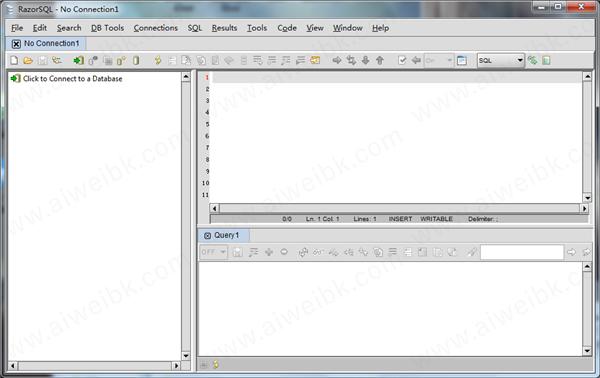Click the last green sheet icon on main toolbar

click(546, 60)
